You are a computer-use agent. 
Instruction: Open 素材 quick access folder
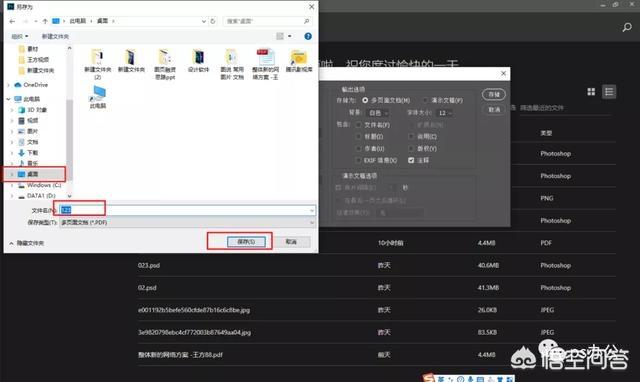pyautogui.click(x=32, y=49)
